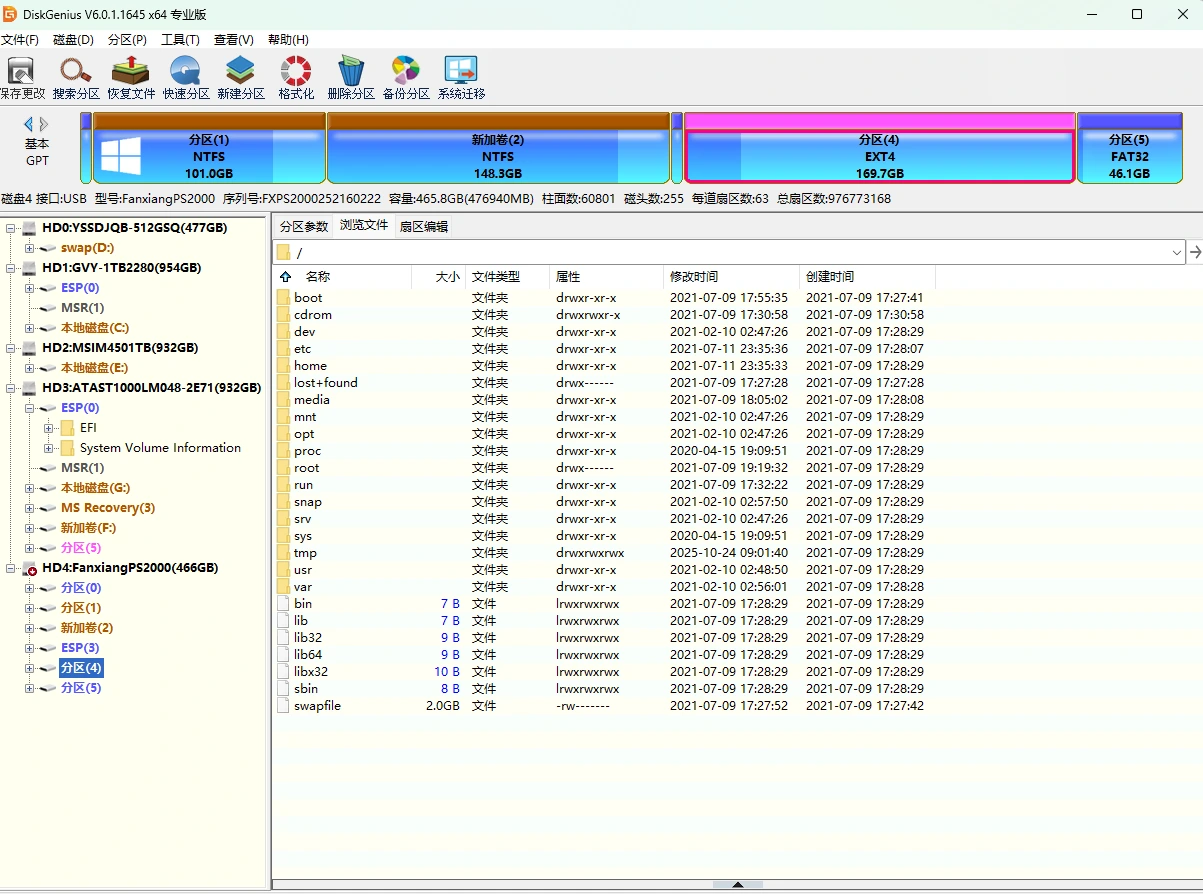Switch to the 扇区编辑 tab
Viewport: 1203px width, 894px height.
click(423, 226)
